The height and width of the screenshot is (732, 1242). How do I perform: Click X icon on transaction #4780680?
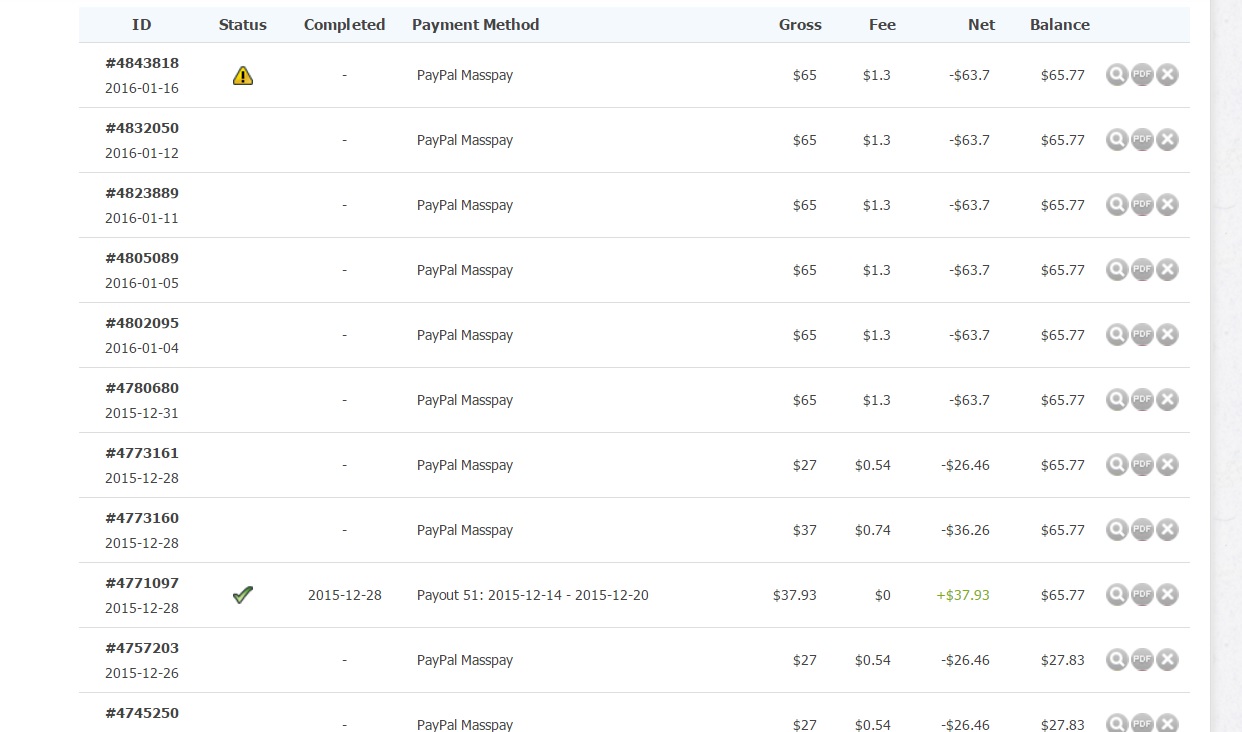pos(1167,400)
